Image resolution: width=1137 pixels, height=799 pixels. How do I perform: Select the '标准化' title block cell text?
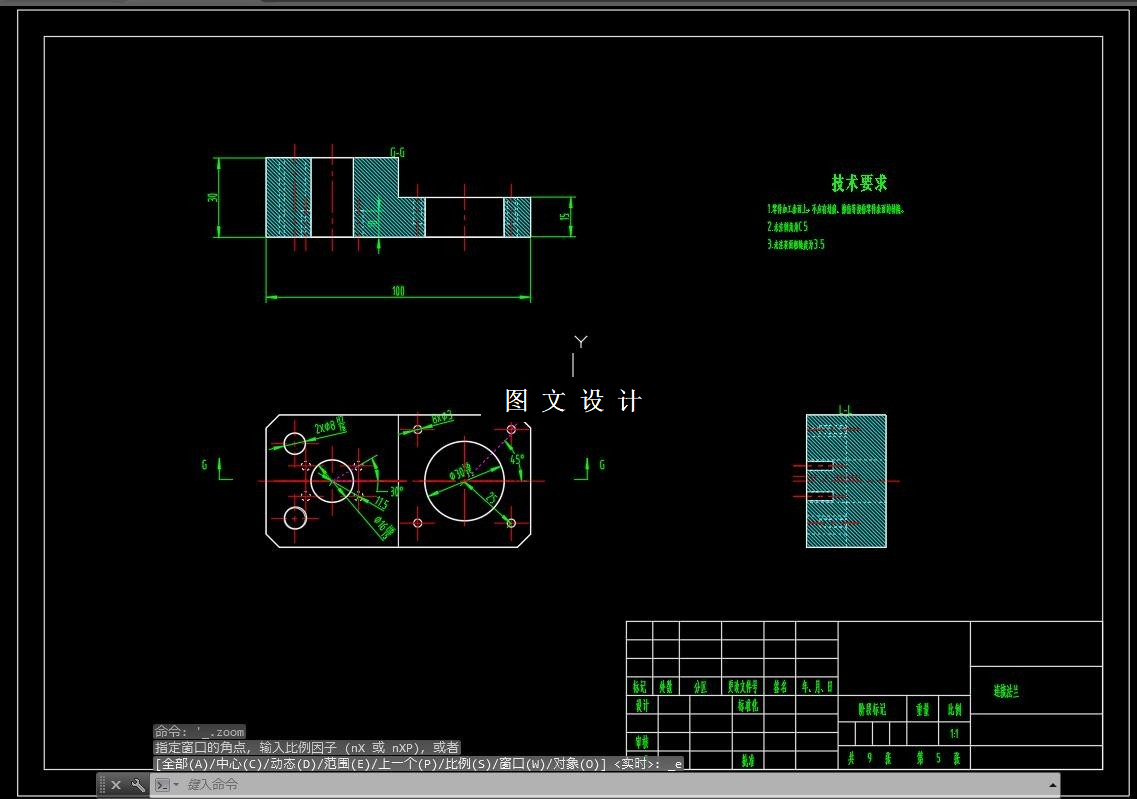click(x=748, y=705)
